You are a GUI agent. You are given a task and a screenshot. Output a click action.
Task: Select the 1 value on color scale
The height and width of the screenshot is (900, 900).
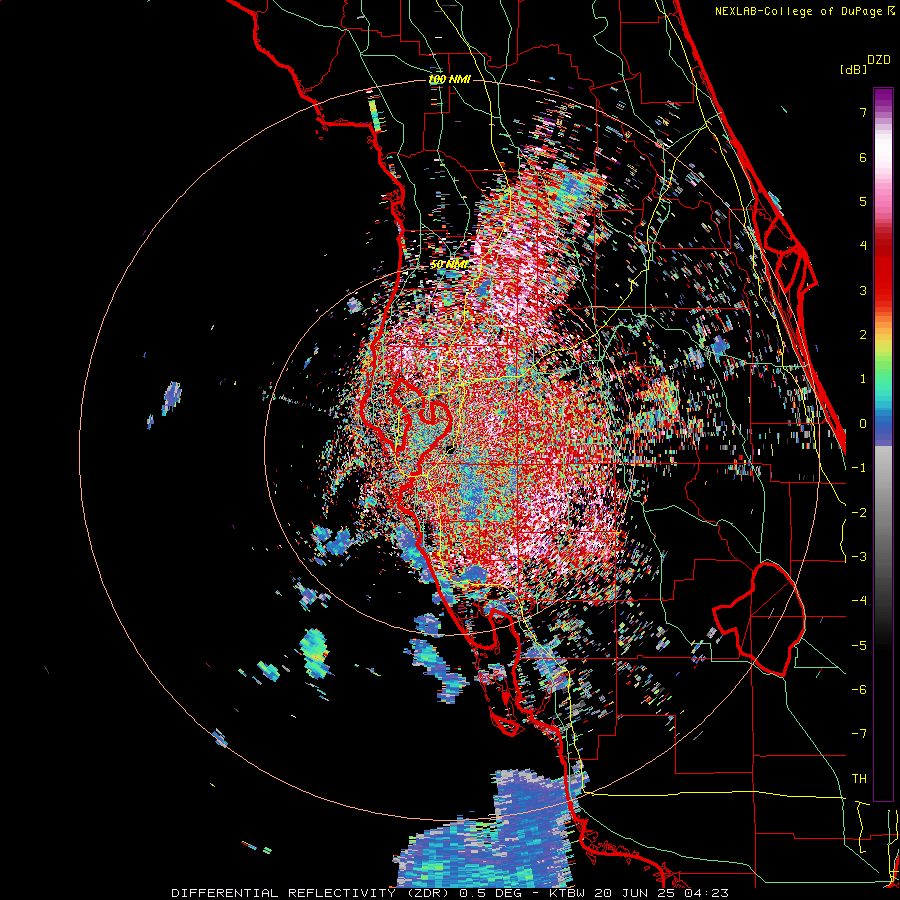pyautogui.click(x=863, y=379)
